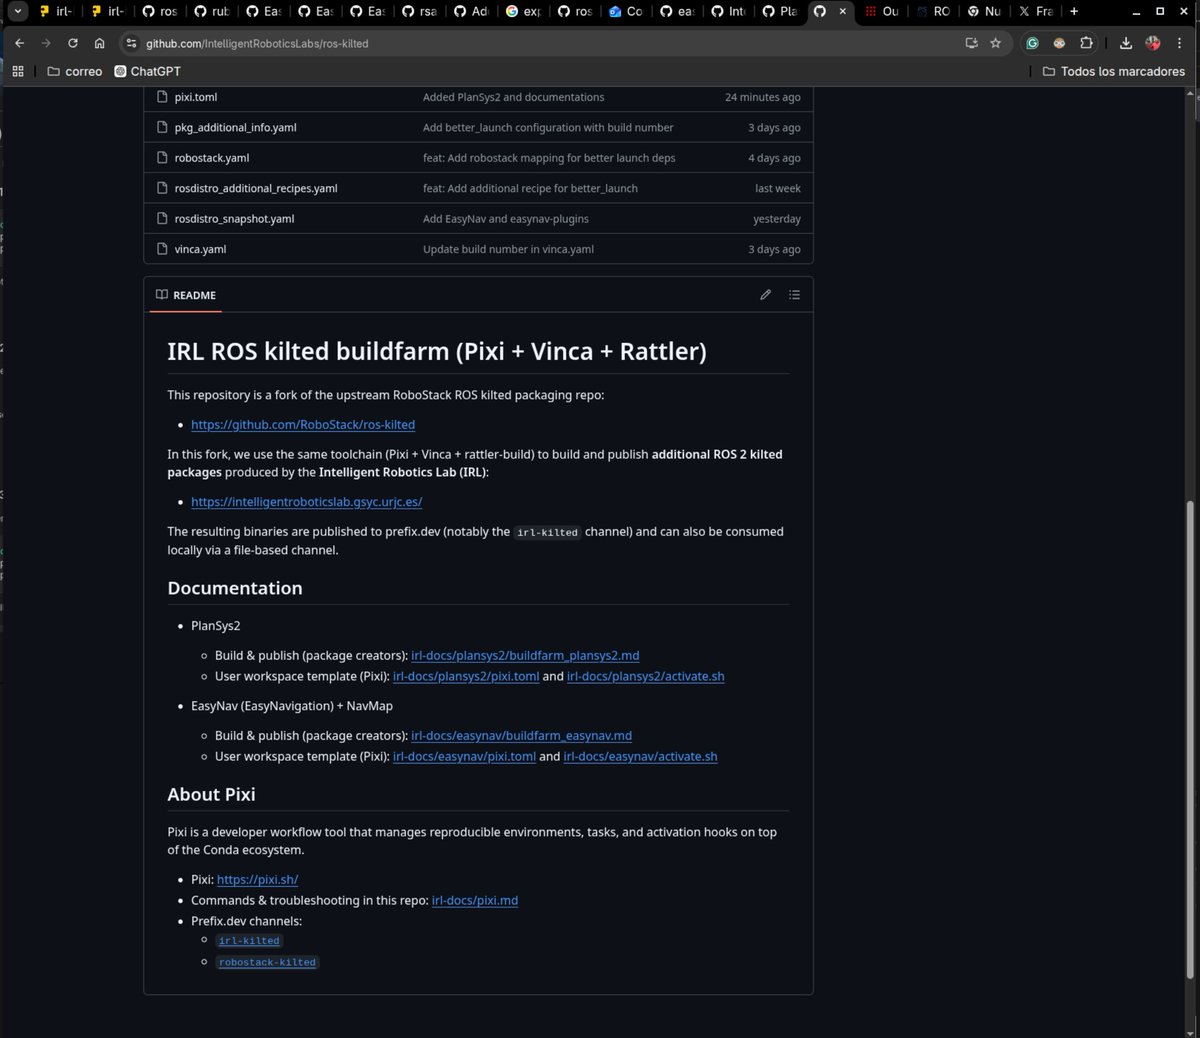Click the browser home icon
Viewport: 1200px width, 1038px height.
click(x=99, y=43)
